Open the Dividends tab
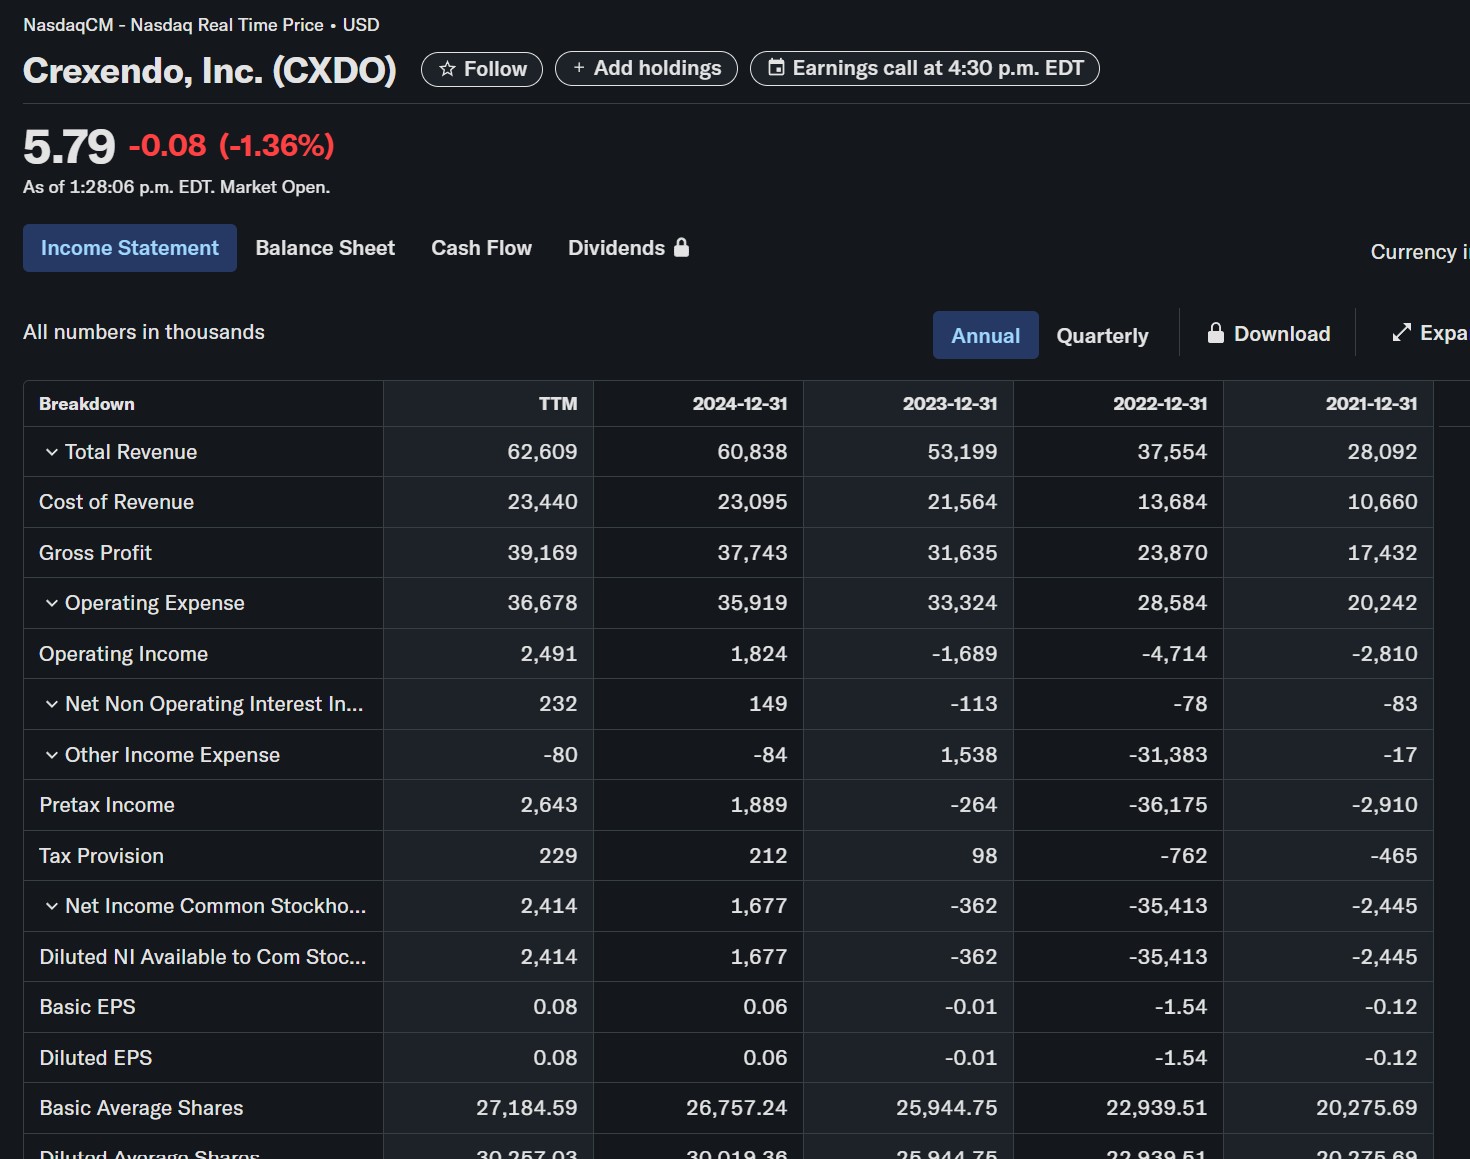The image size is (1470, 1159). (628, 248)
